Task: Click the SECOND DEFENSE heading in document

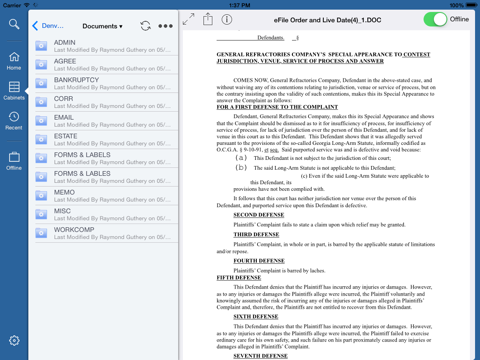Action: point(259,215)
